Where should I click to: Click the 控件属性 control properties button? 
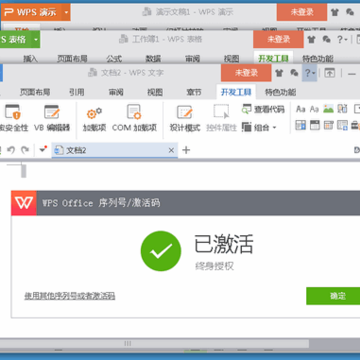click(221, 118)
